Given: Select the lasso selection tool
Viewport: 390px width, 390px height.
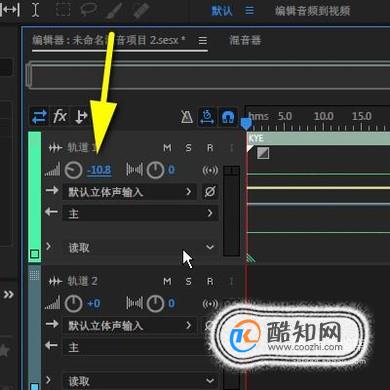Looking at the screenshot, I should click(88, 10).
